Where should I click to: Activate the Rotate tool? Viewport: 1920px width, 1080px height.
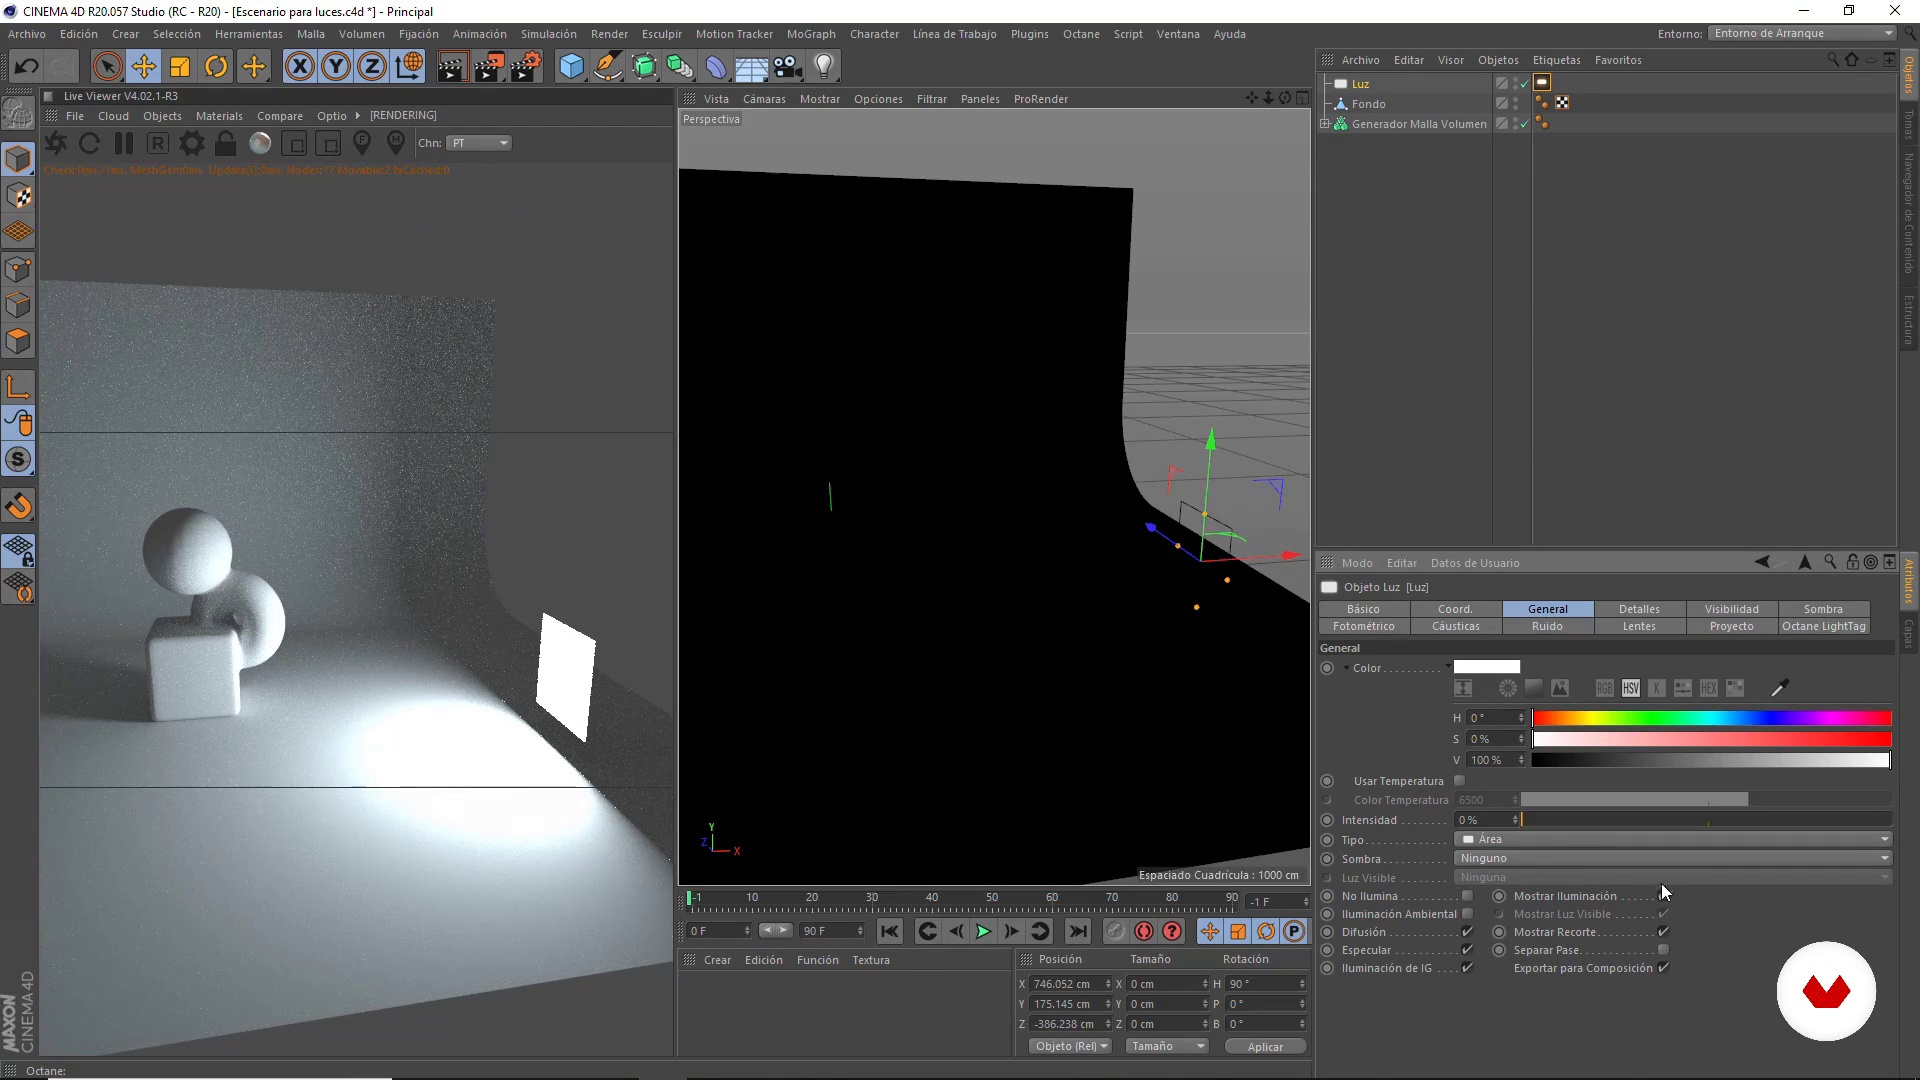click(216, 67)
